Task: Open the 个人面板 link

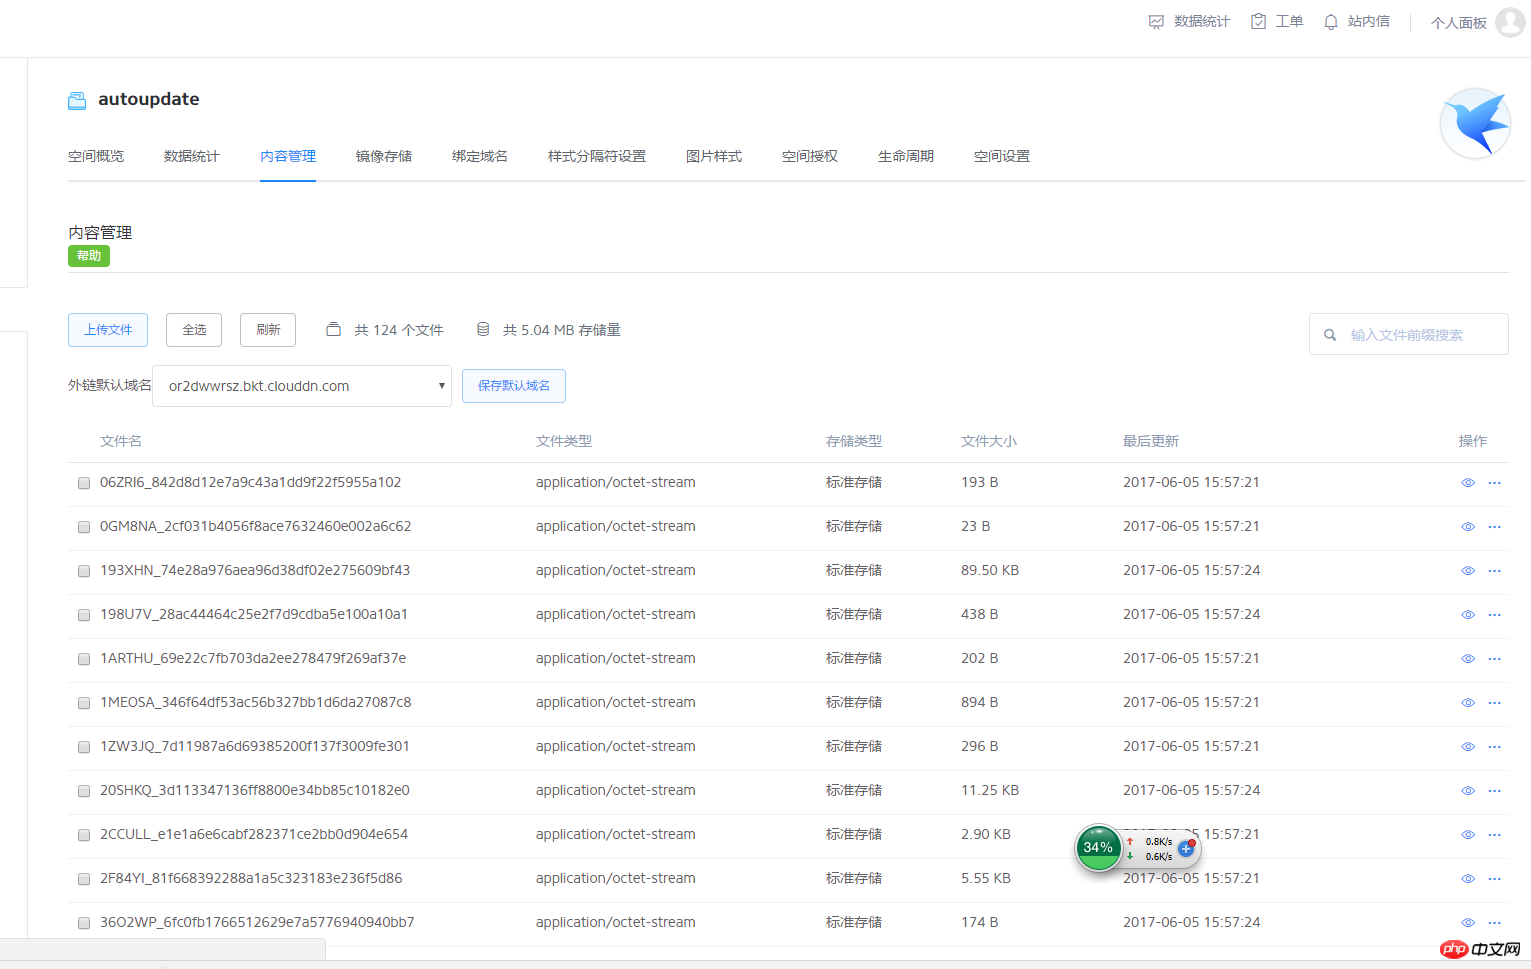Action: pos(1459,23)
